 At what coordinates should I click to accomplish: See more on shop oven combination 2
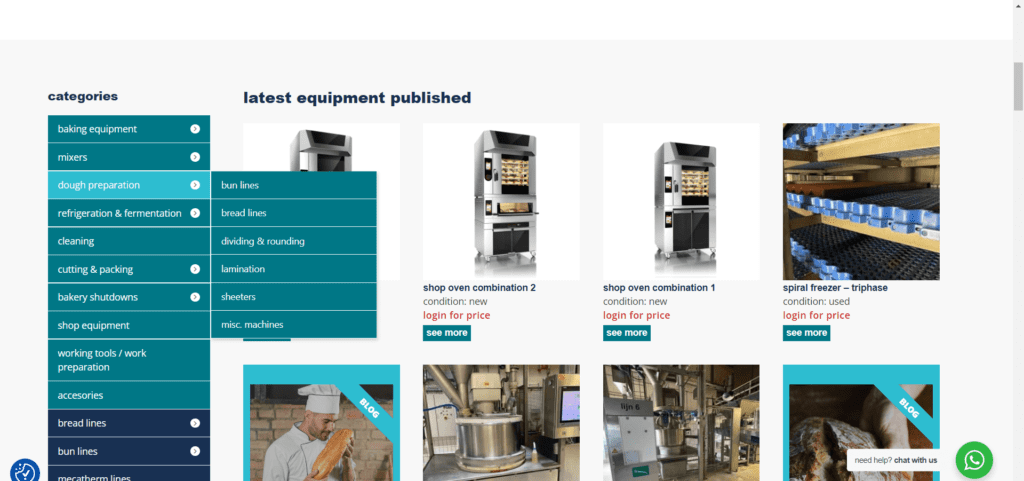click(447, 333)
